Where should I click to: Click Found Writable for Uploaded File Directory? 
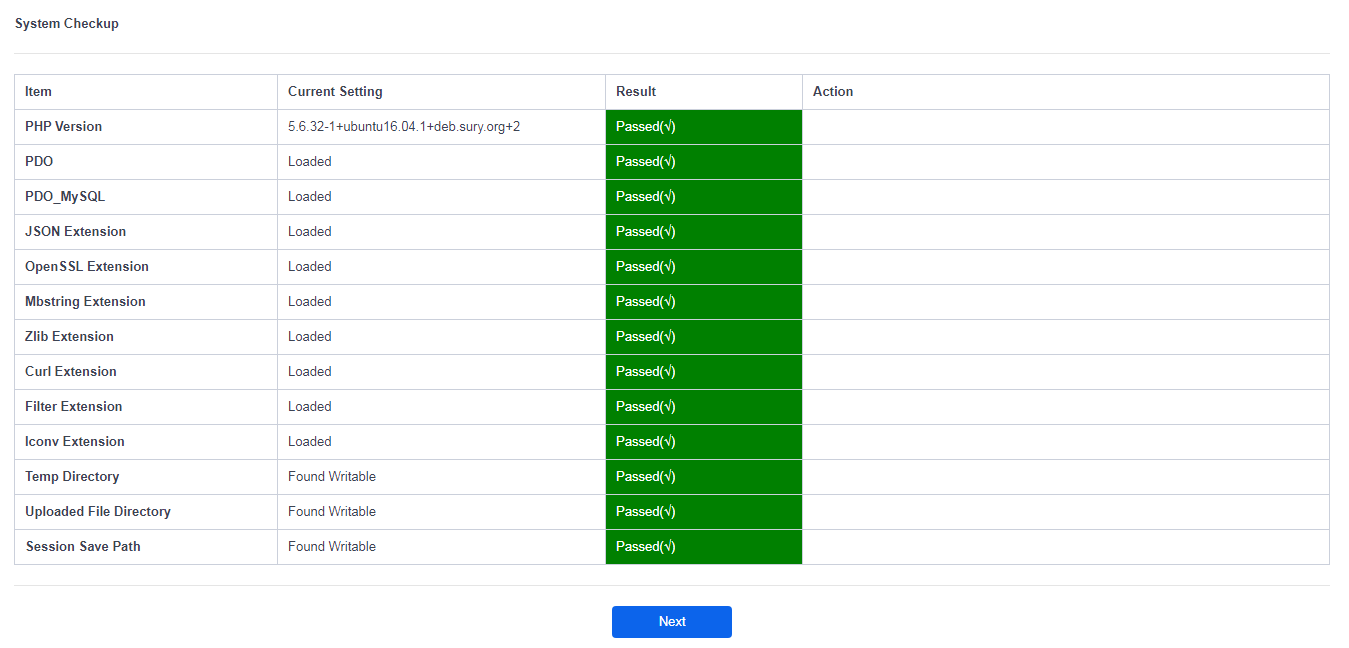click(332, 511)
